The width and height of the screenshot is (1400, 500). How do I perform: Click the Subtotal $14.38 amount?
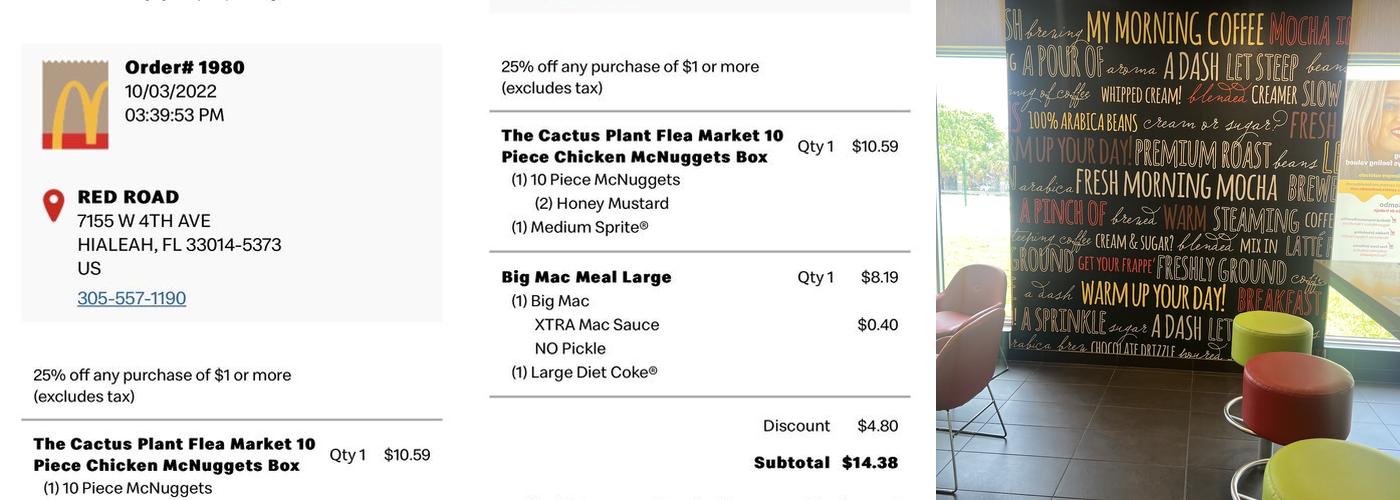(869, 463)
